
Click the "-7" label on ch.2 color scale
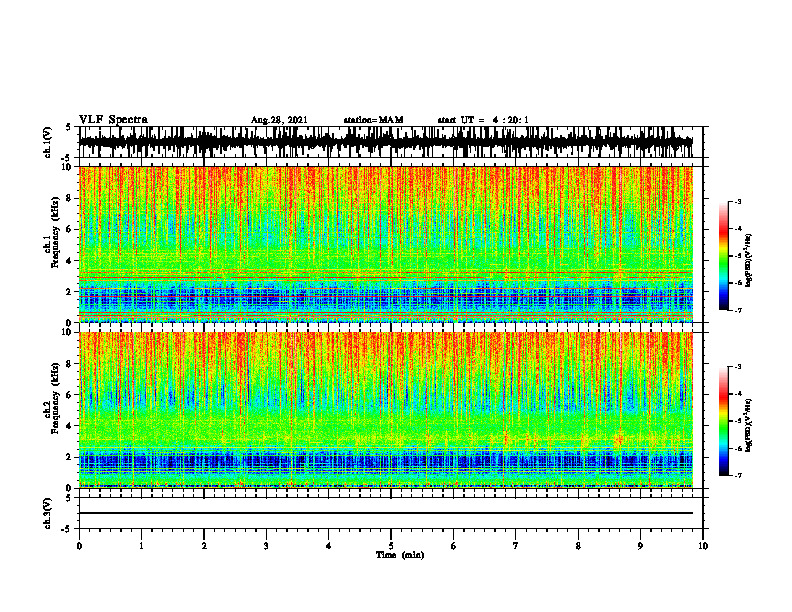[x=738, y=475]
